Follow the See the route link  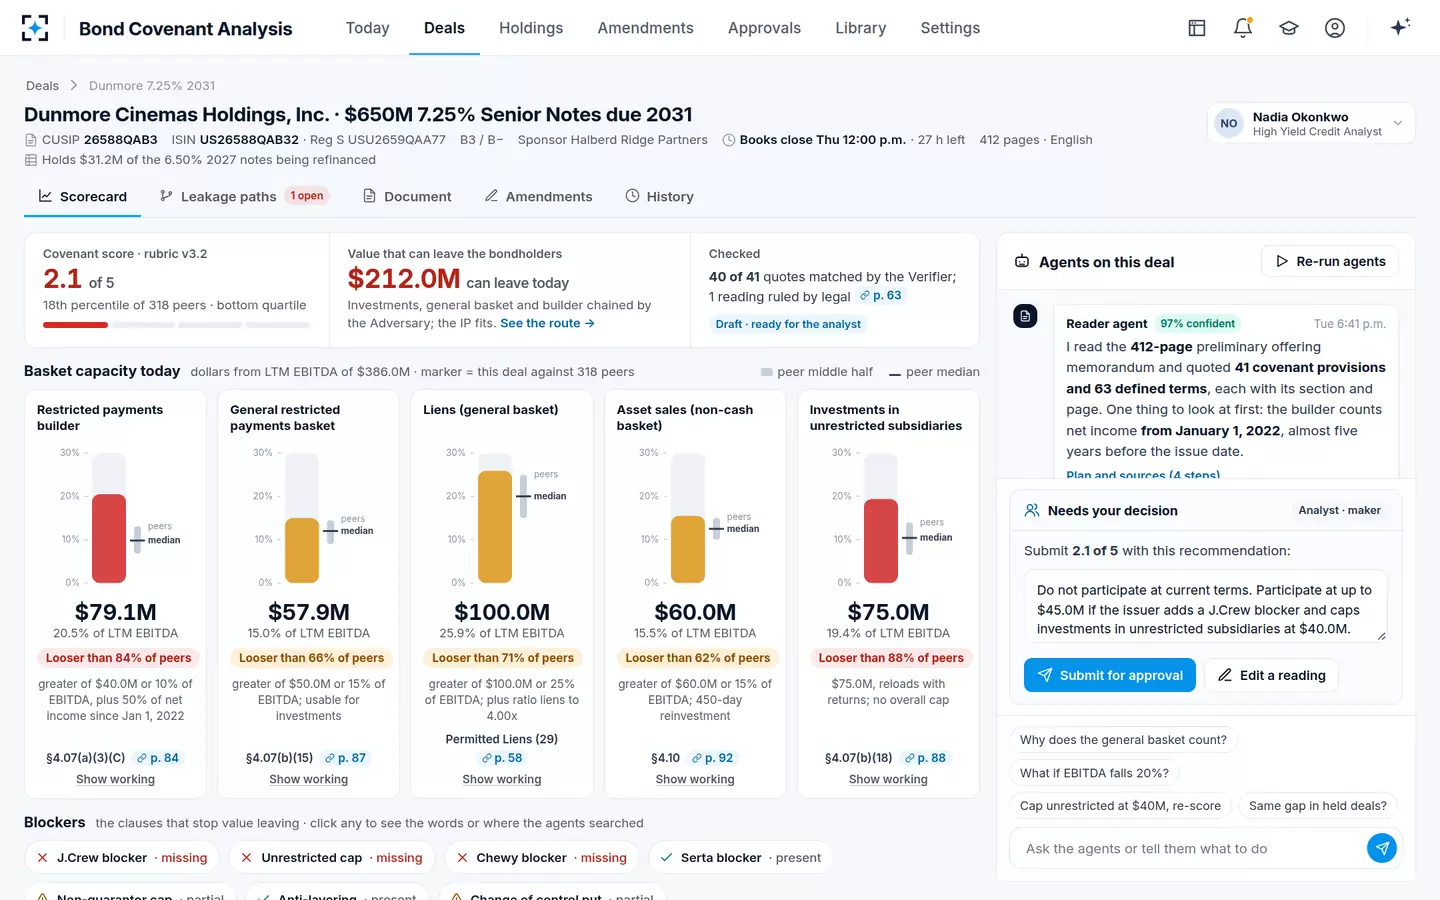548,323
